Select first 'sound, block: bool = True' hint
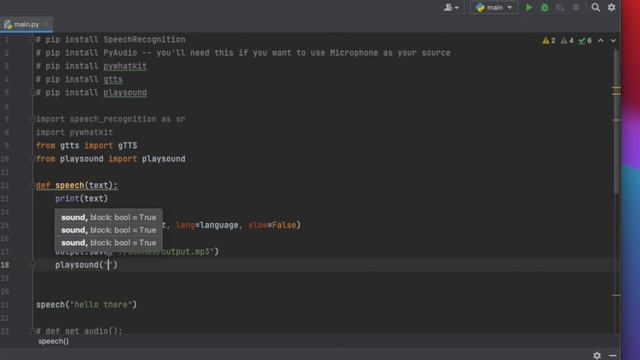Image resolution: width=640 pixels, height=360 pixels. tap(109, 217)
